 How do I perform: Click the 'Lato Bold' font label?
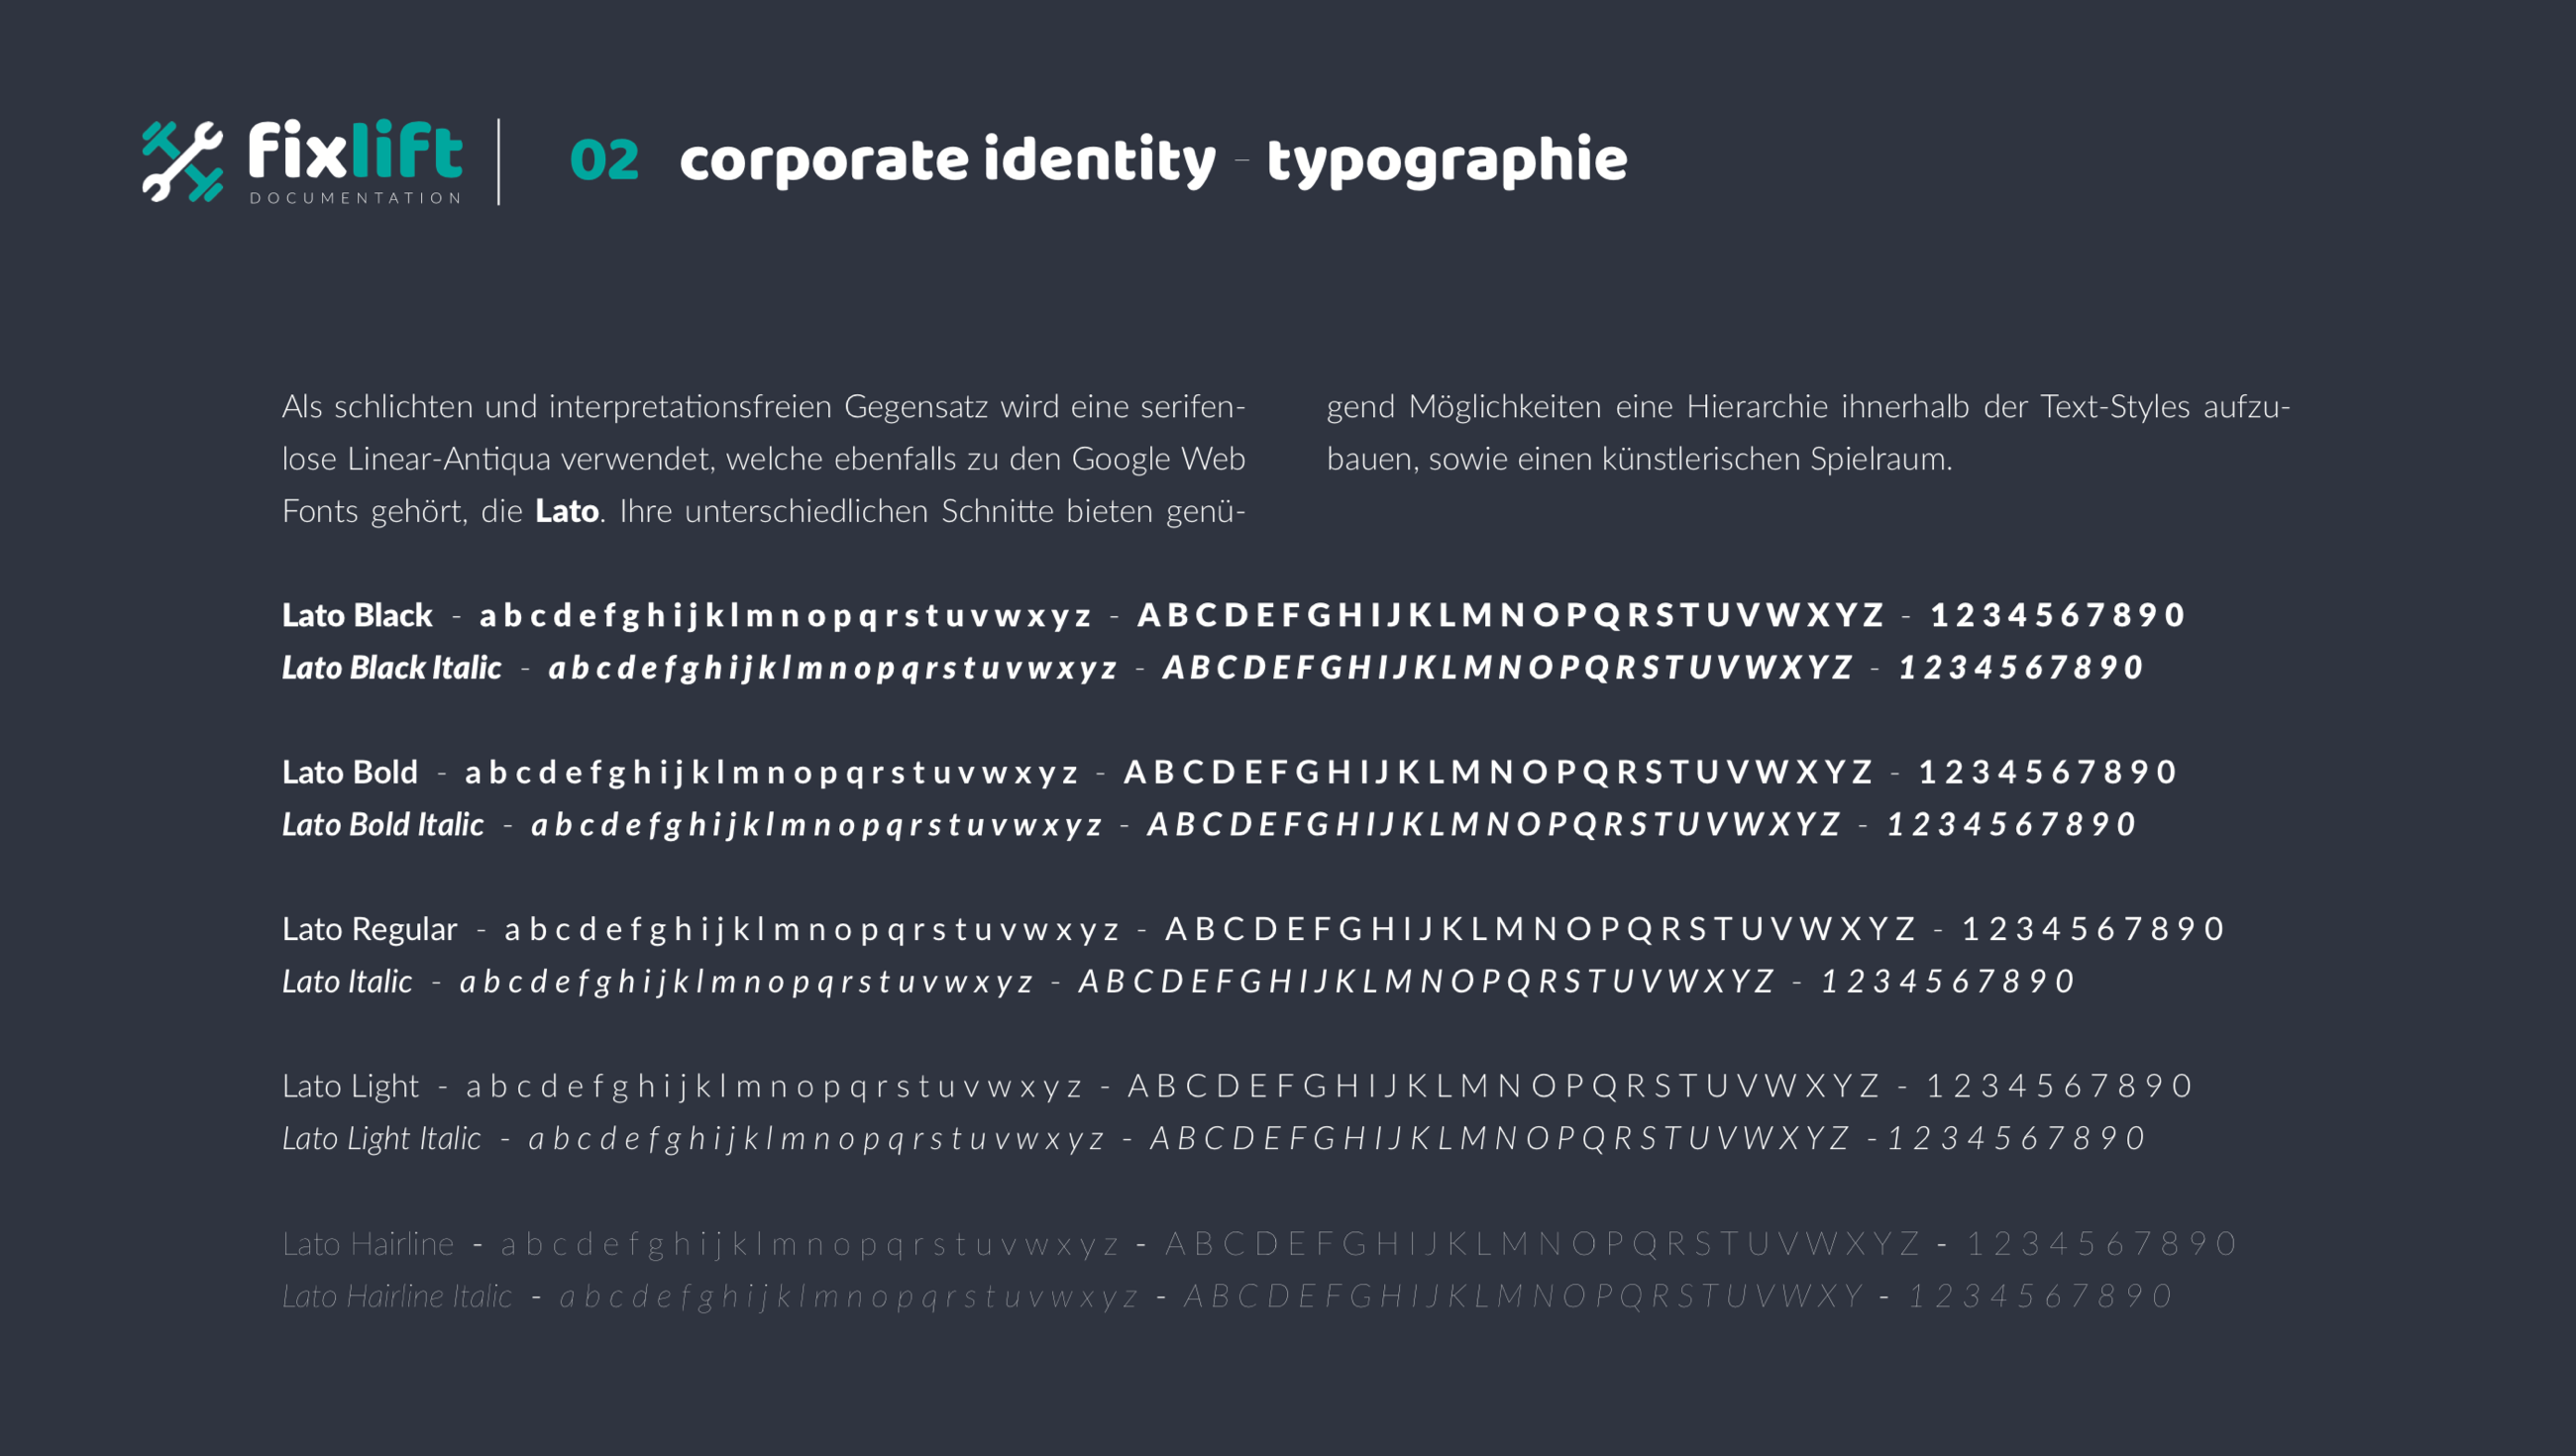[350, 772]
